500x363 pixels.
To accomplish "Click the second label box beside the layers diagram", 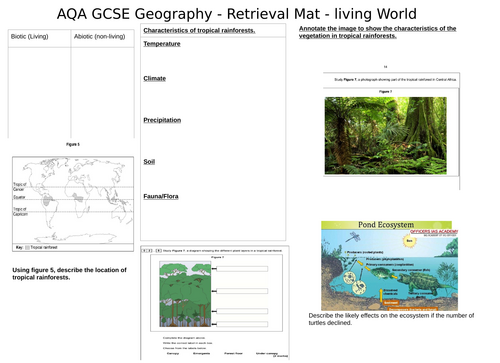I will click(x=242, y=291).
